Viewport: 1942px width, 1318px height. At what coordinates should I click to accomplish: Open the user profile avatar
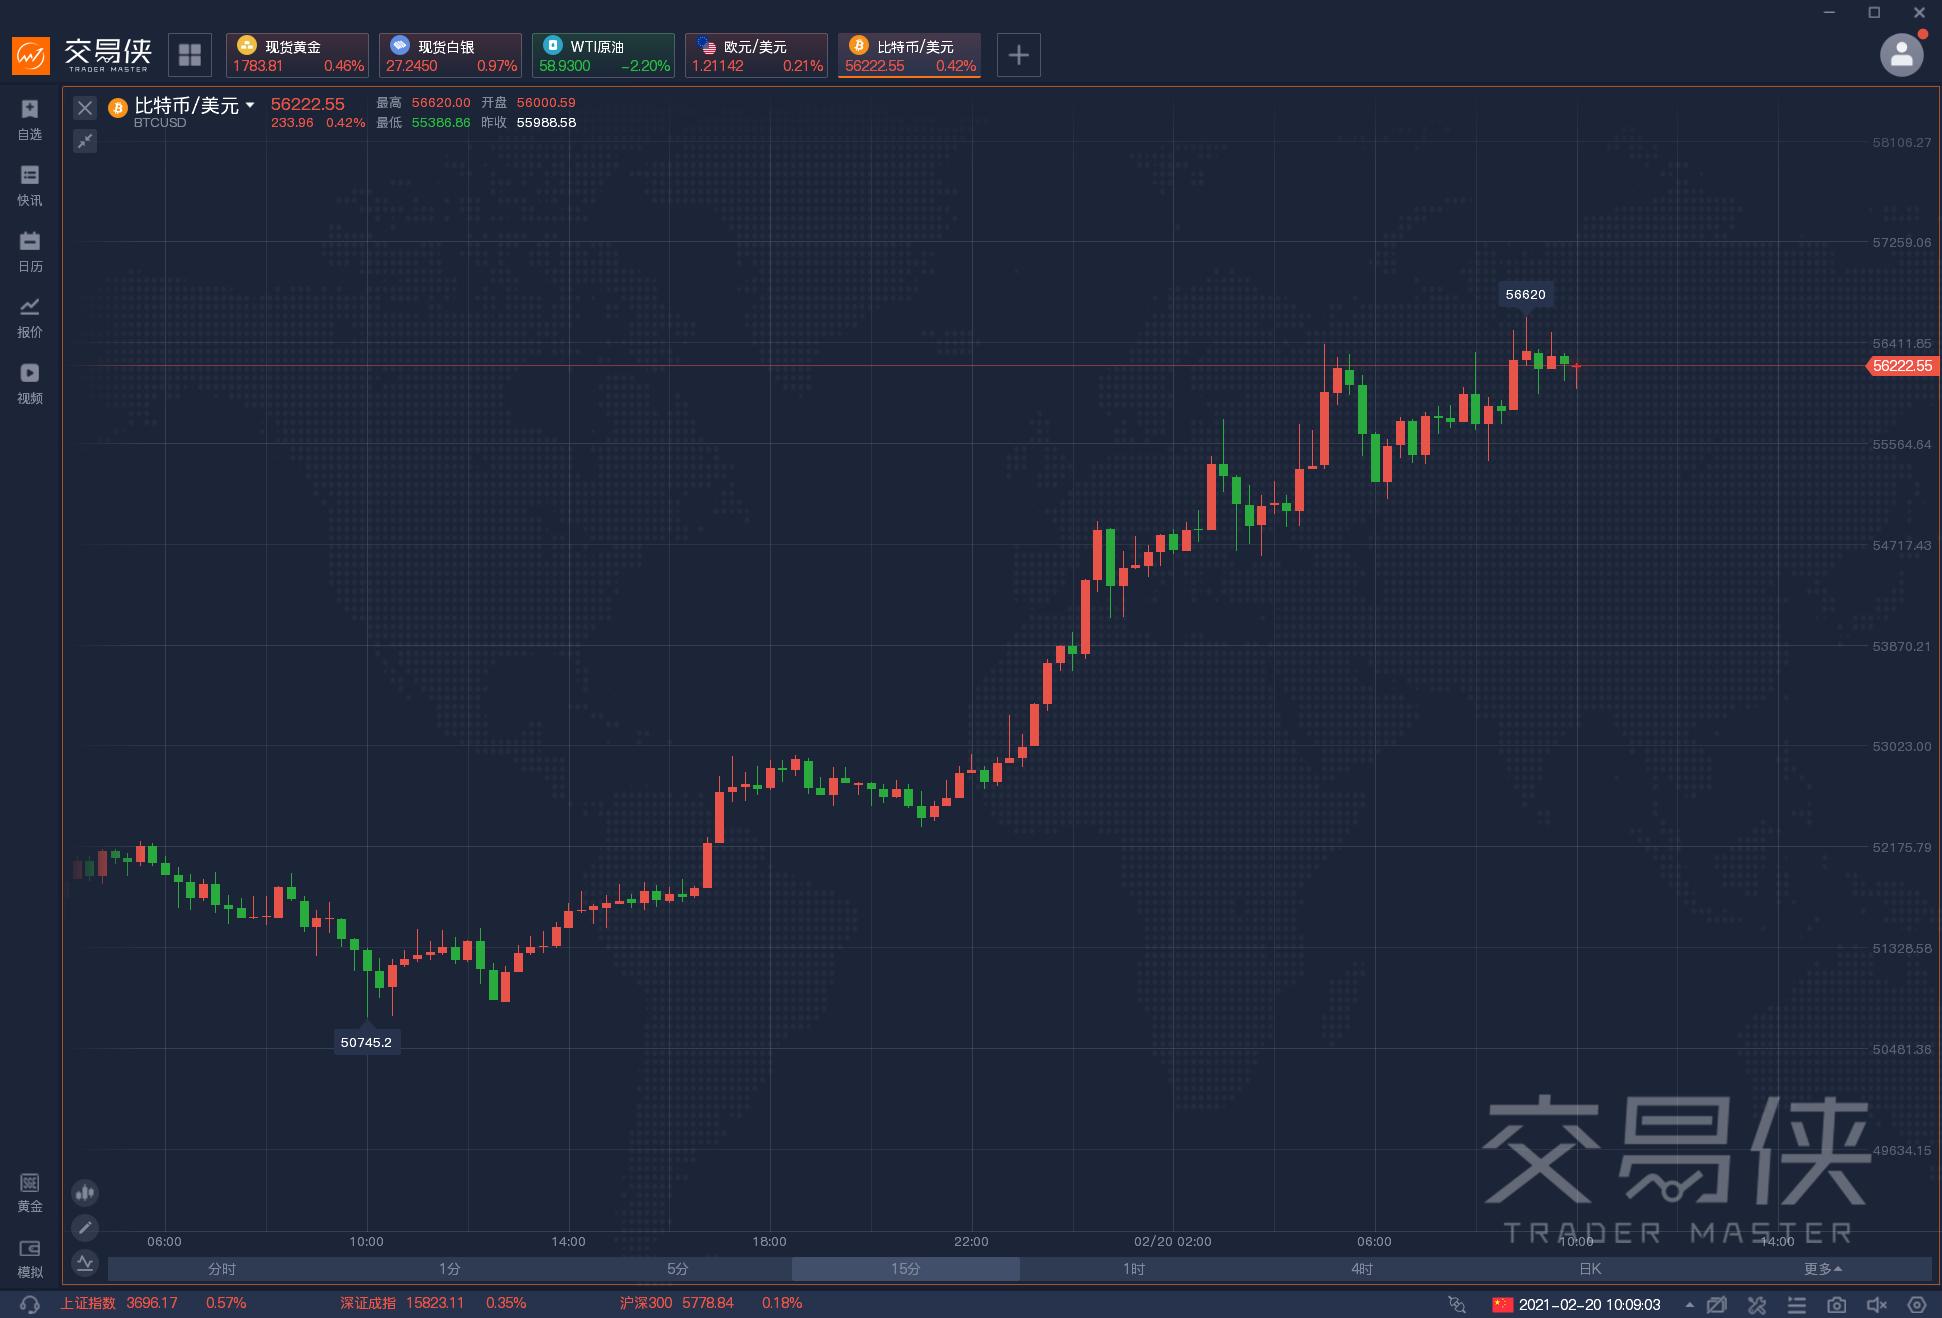click(1901, 55)
